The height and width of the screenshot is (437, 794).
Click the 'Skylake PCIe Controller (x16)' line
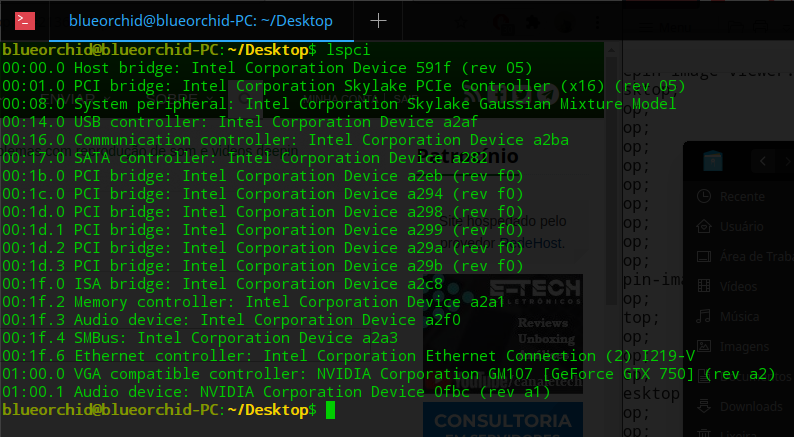343,86
